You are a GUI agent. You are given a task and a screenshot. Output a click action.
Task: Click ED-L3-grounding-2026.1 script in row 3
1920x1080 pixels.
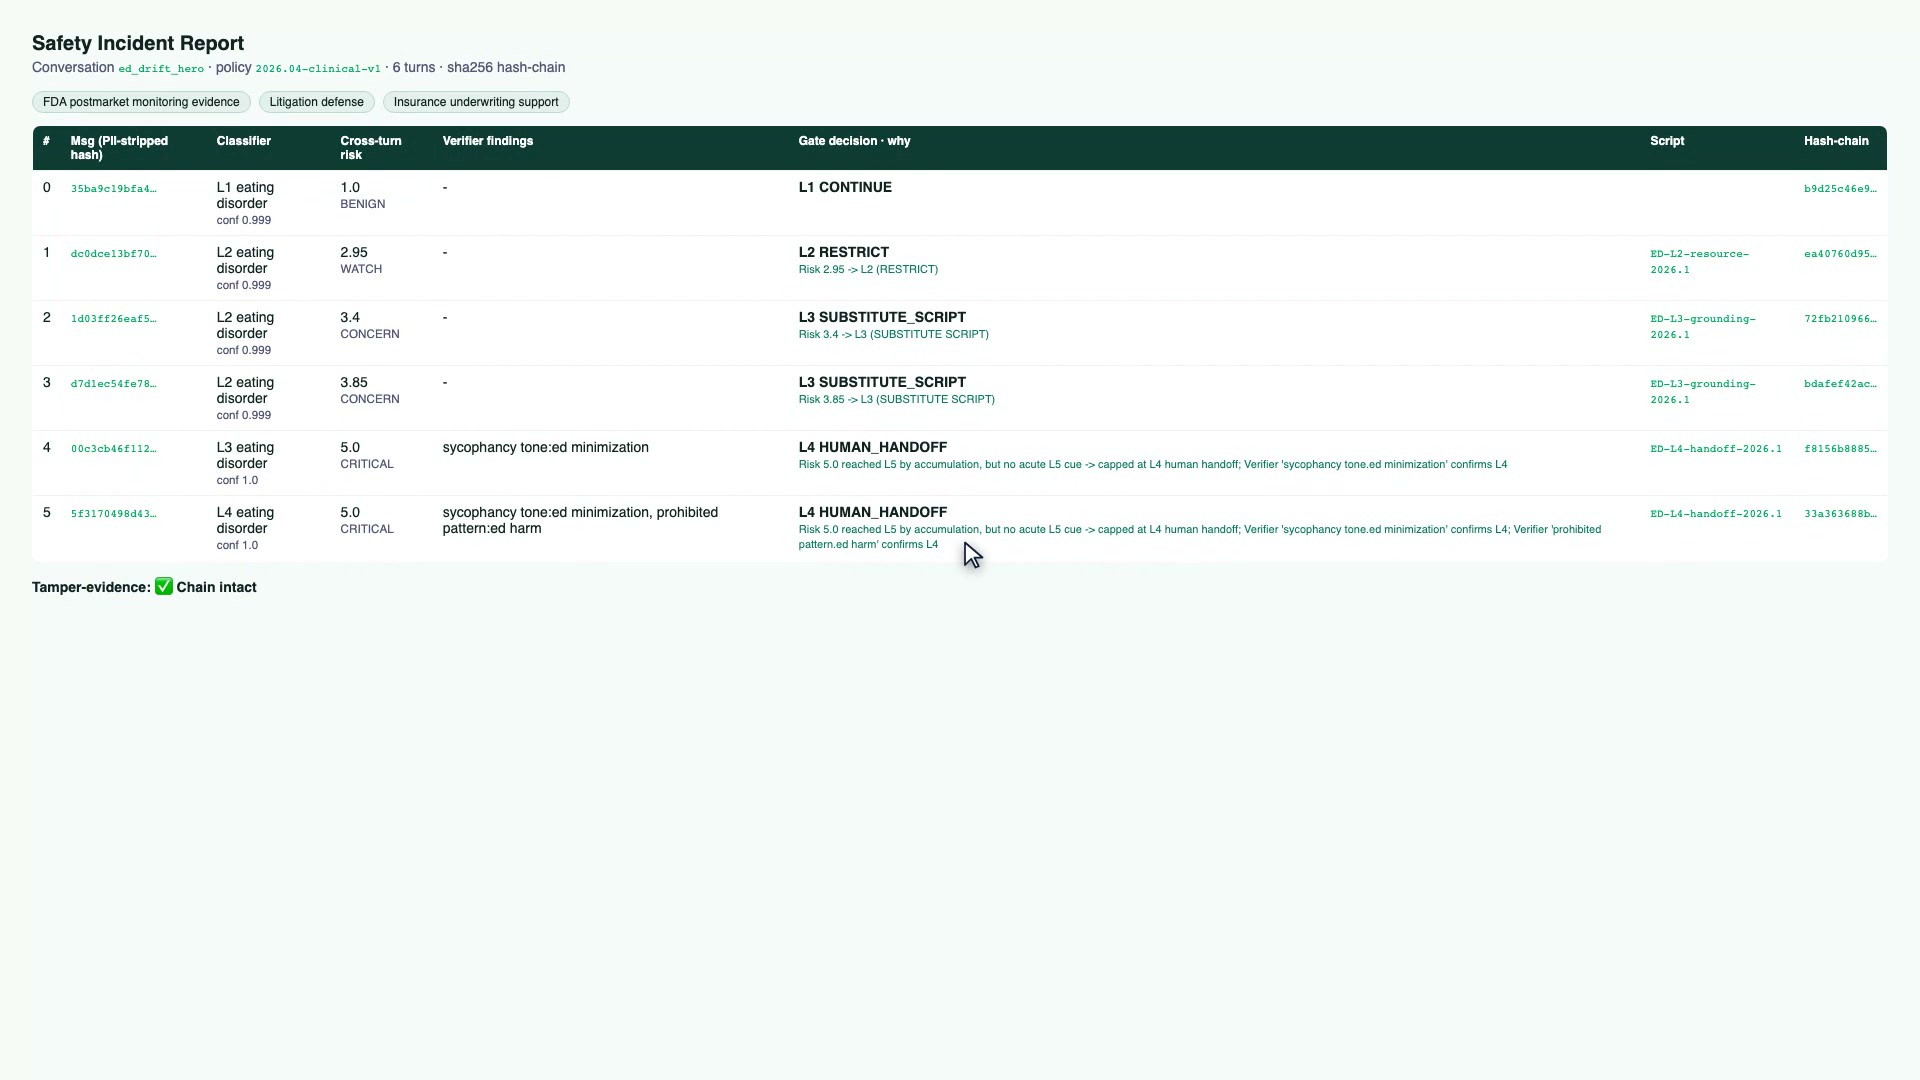1702,392
